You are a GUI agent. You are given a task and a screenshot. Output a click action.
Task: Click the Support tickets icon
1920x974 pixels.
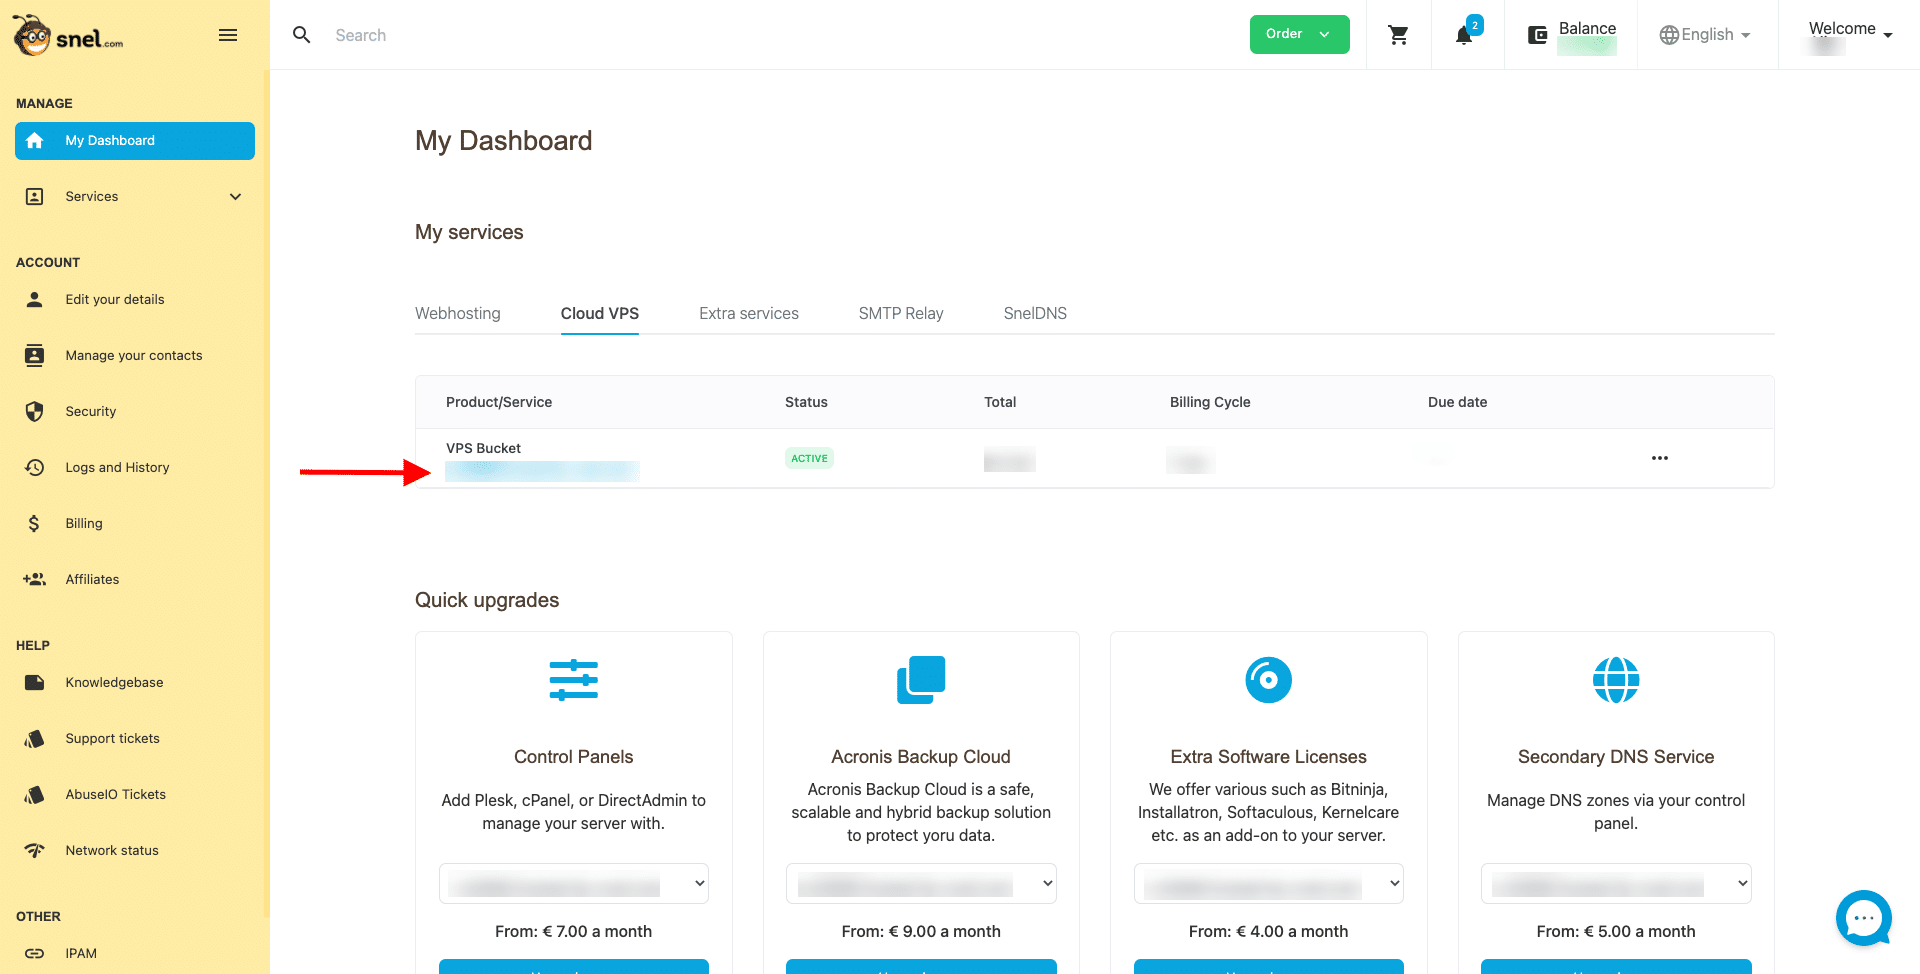(x=35, y=738)
